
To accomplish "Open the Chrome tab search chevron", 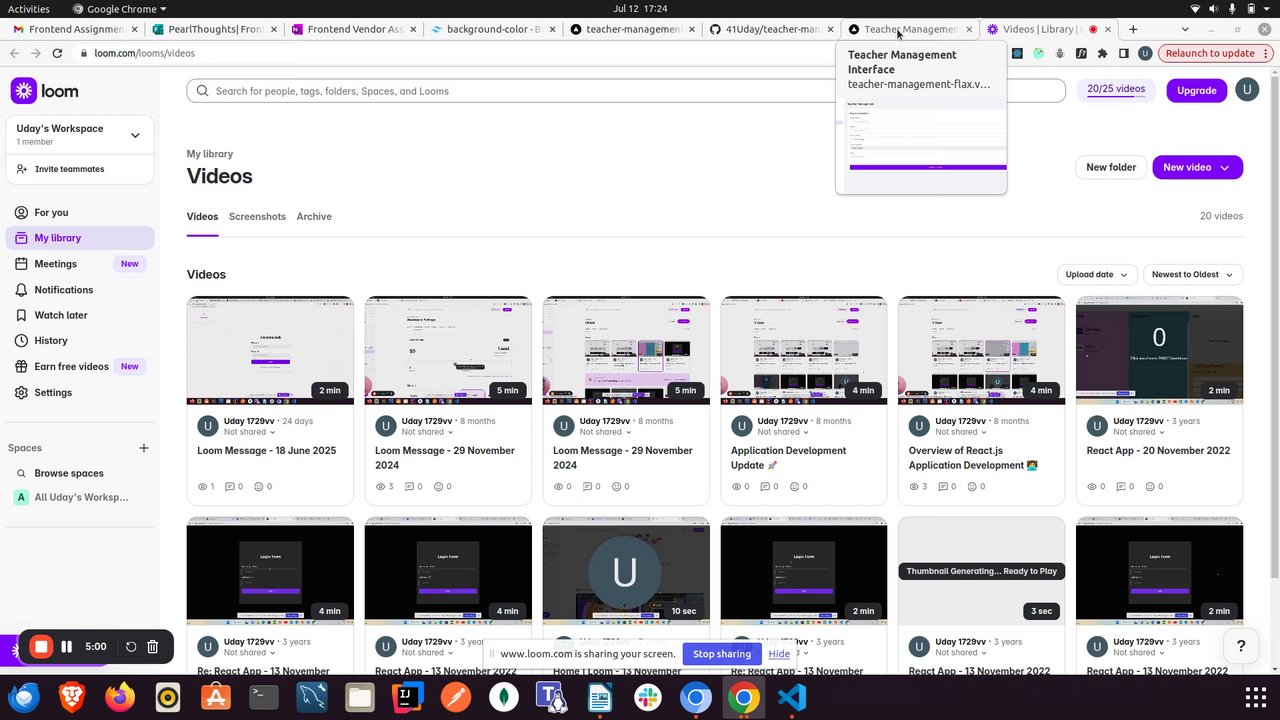I will (1185, 29).
